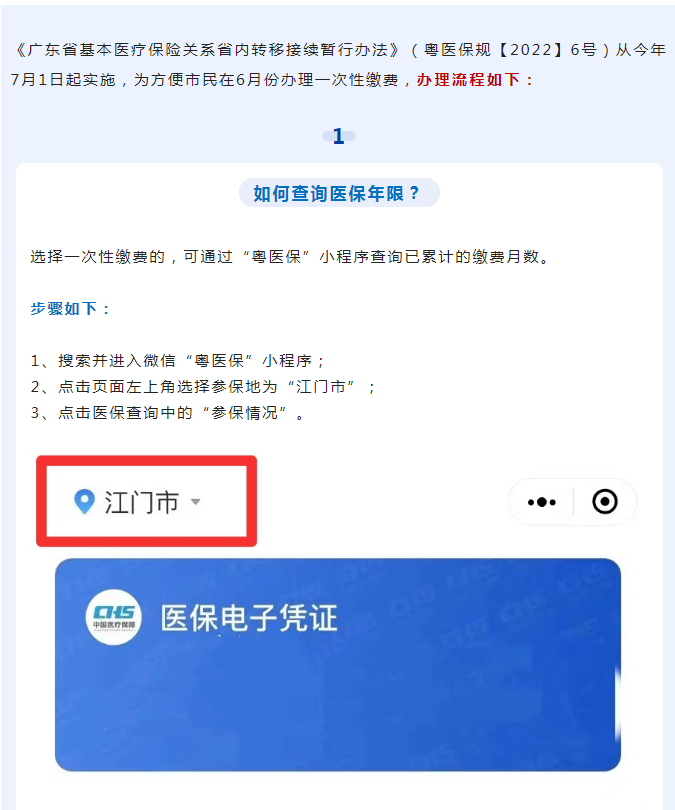
Task: Click the 如何查询医保年限？ heading pill
Action: click(x=339, y=193)
